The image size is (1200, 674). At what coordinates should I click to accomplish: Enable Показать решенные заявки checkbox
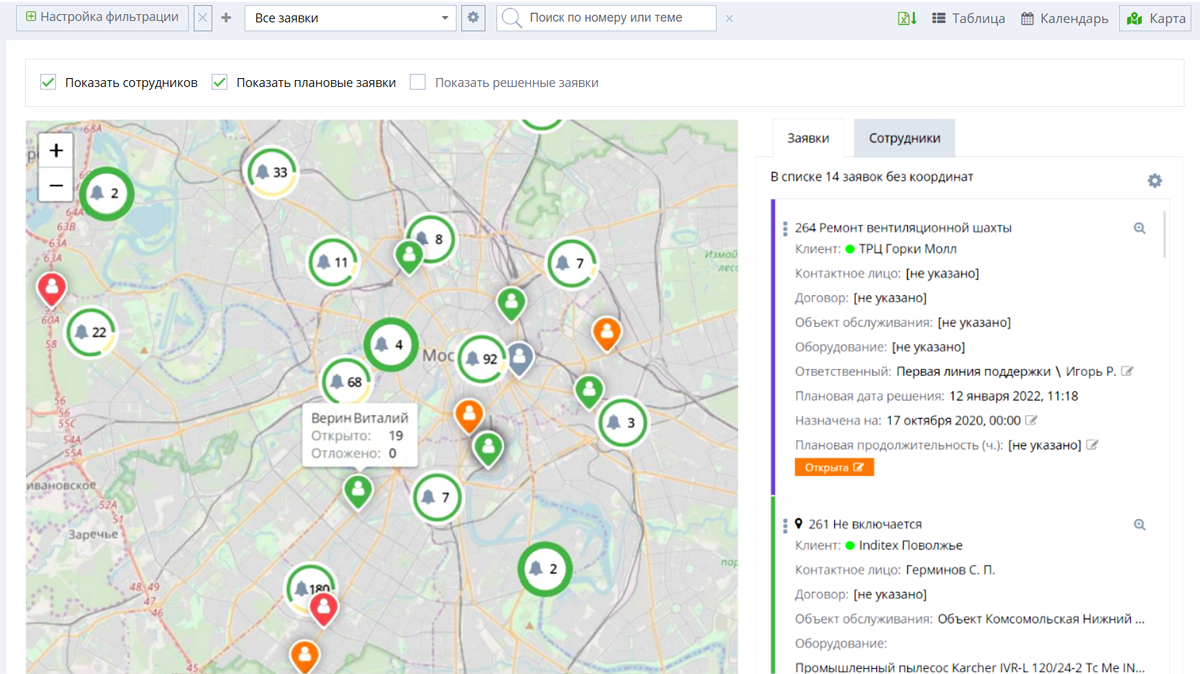tap(418, 82)
